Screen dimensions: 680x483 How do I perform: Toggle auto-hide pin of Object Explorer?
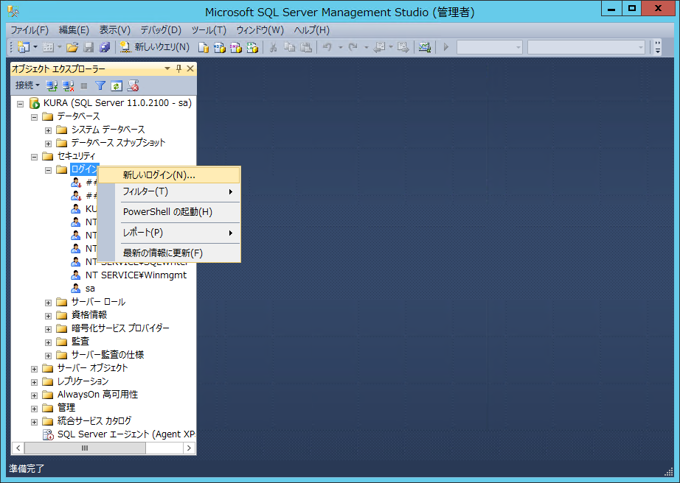tap(179, 69)
